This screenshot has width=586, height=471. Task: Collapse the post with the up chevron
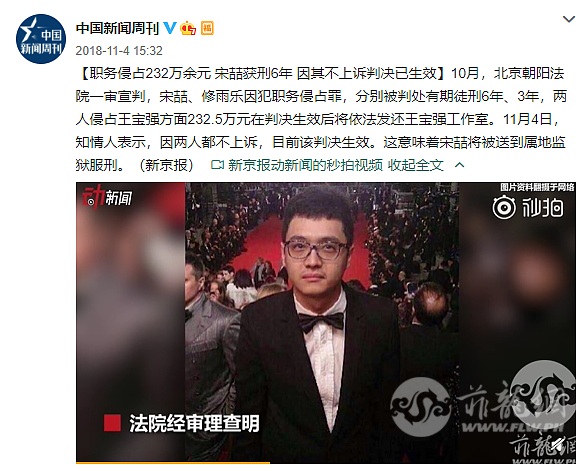click(x=459, y=165)
